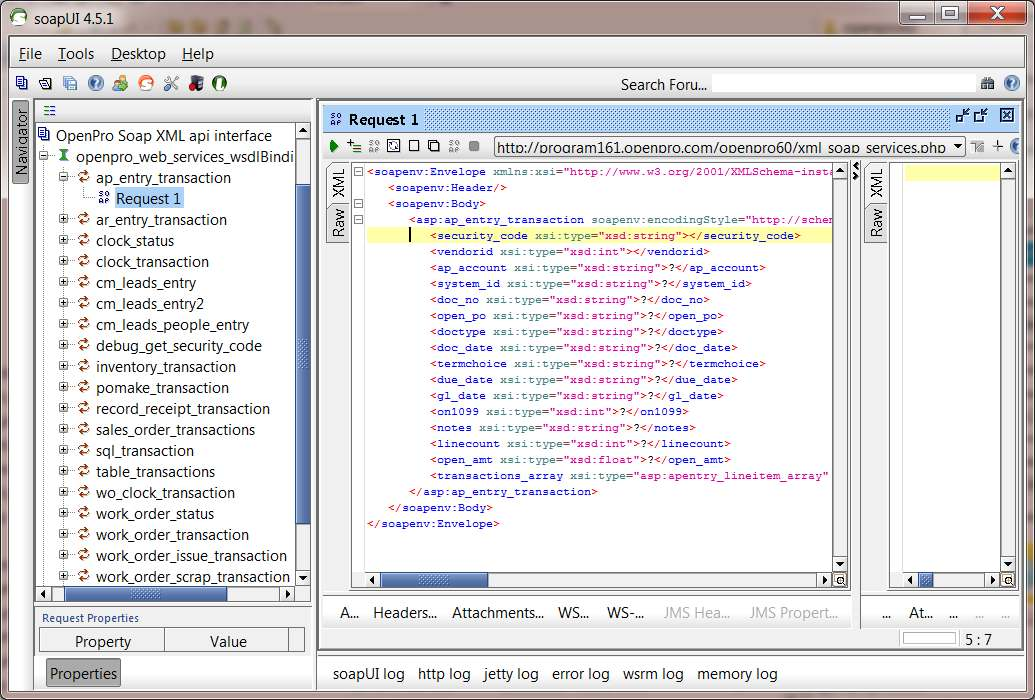1035x700 pixels.
Task: Click the blue Online Help toolbar icon
Action: [96, 84]
